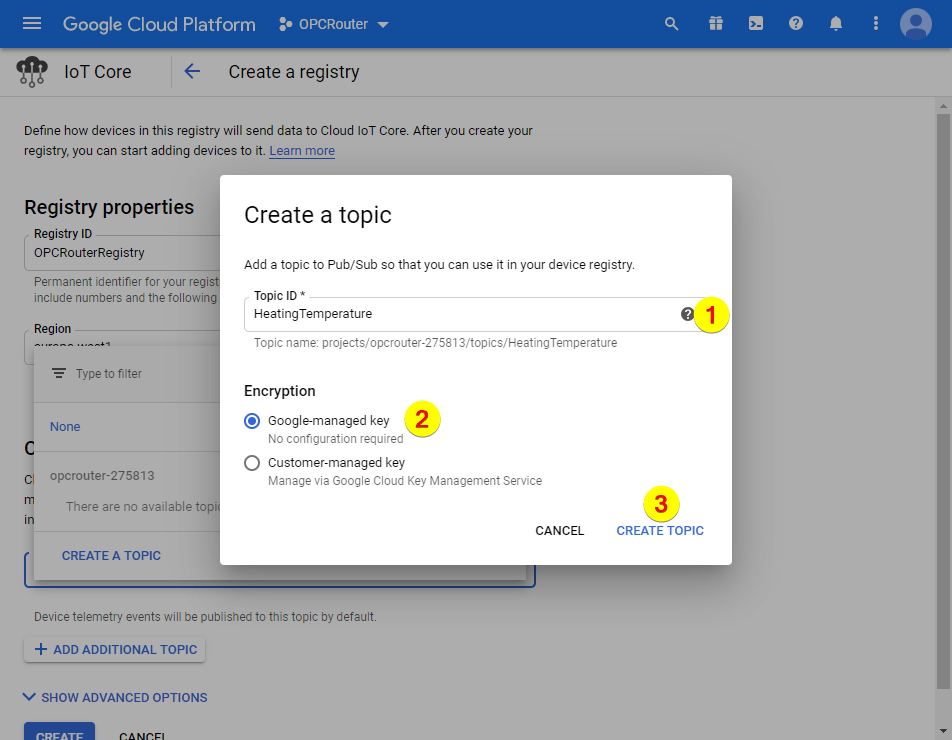Viewport: 952px width, 740px height.
Task: Click Create a Topic in dropdown list
Action: pos(111,555)
